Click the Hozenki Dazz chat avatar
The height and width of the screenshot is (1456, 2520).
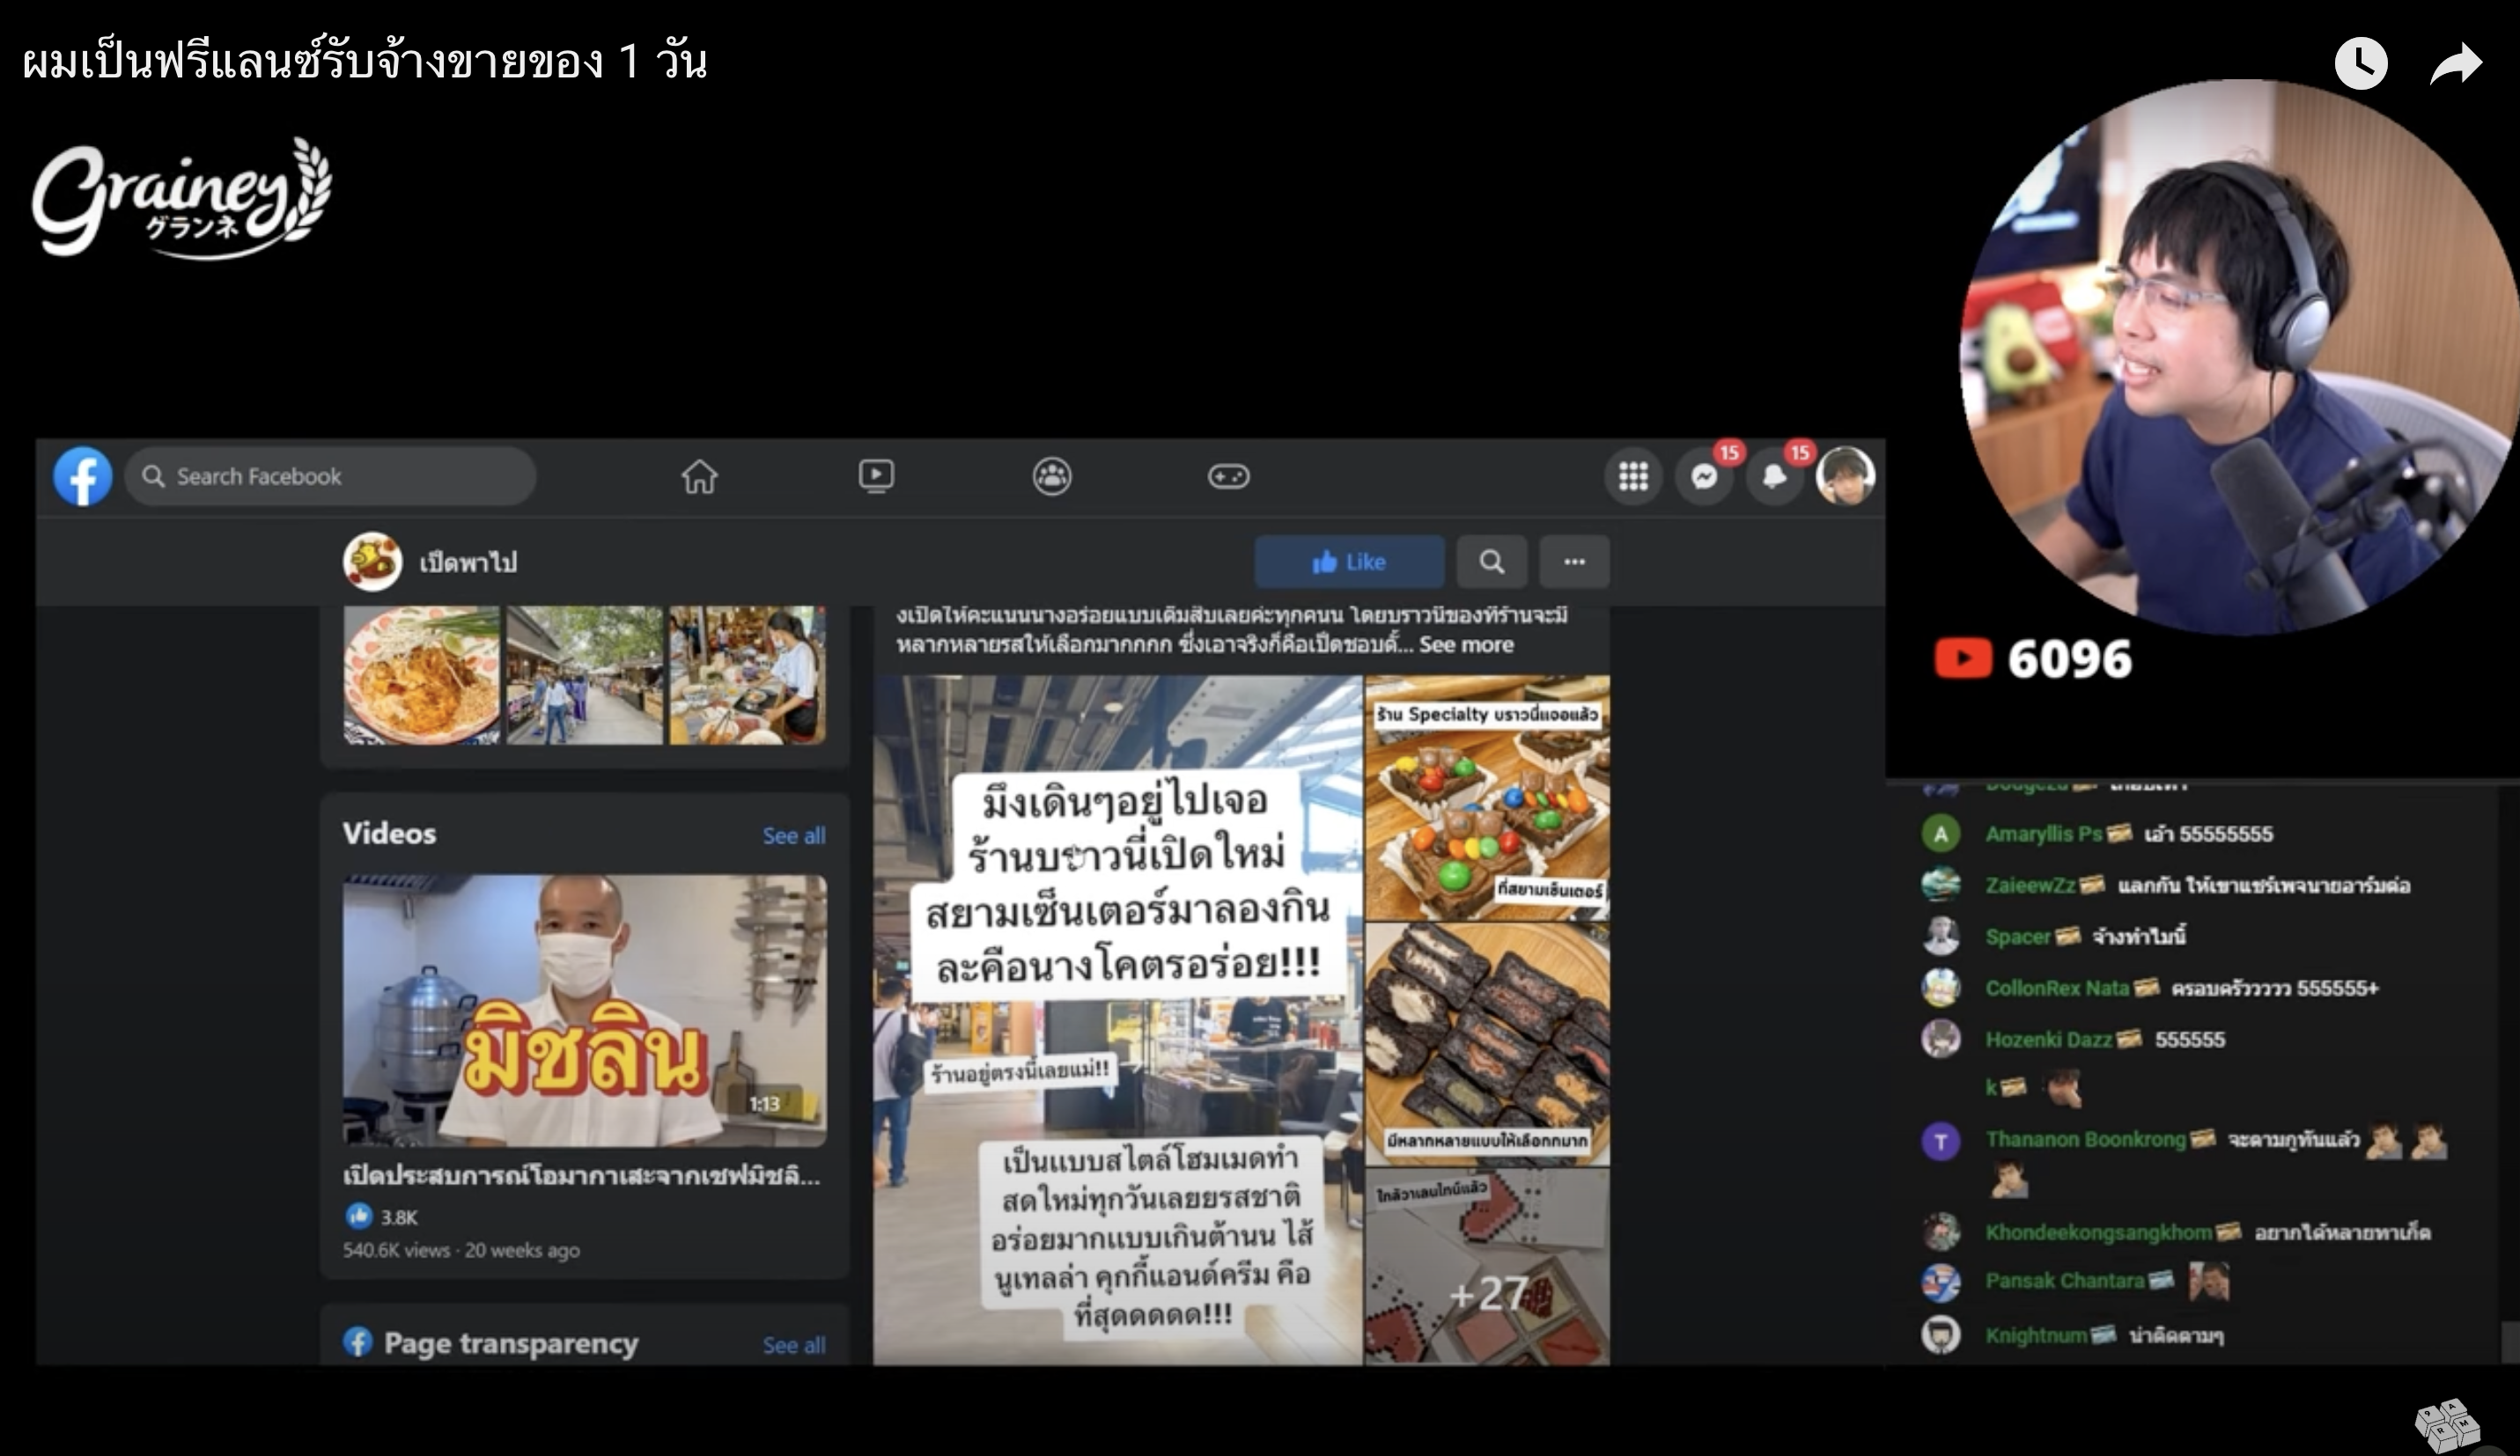(1941, 1039)
